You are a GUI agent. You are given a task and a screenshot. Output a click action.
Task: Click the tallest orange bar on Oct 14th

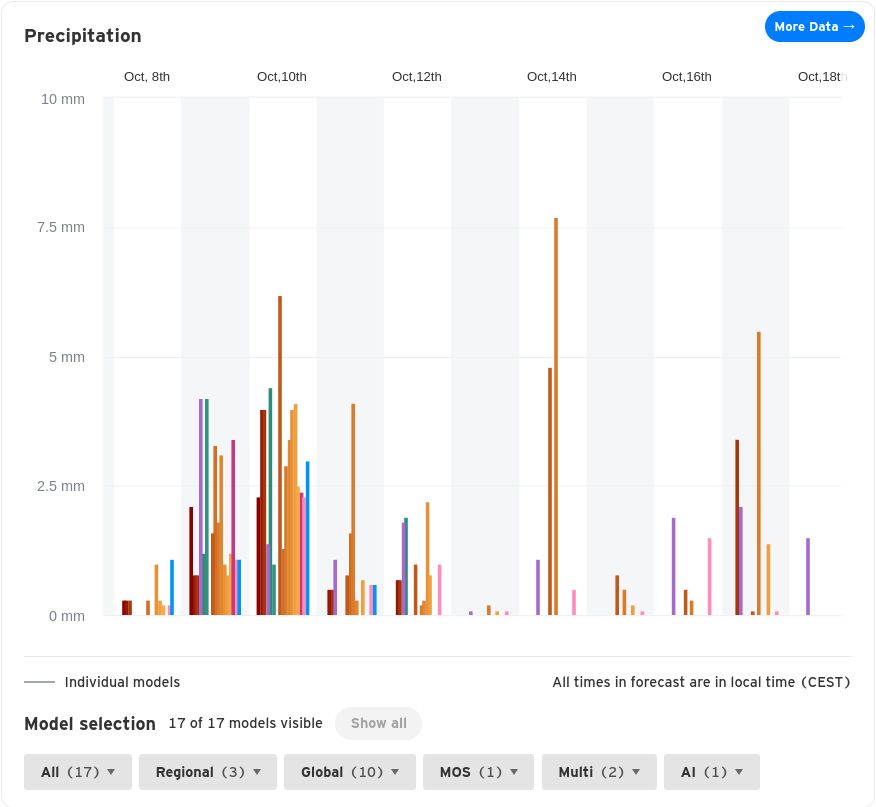(556, 416)
